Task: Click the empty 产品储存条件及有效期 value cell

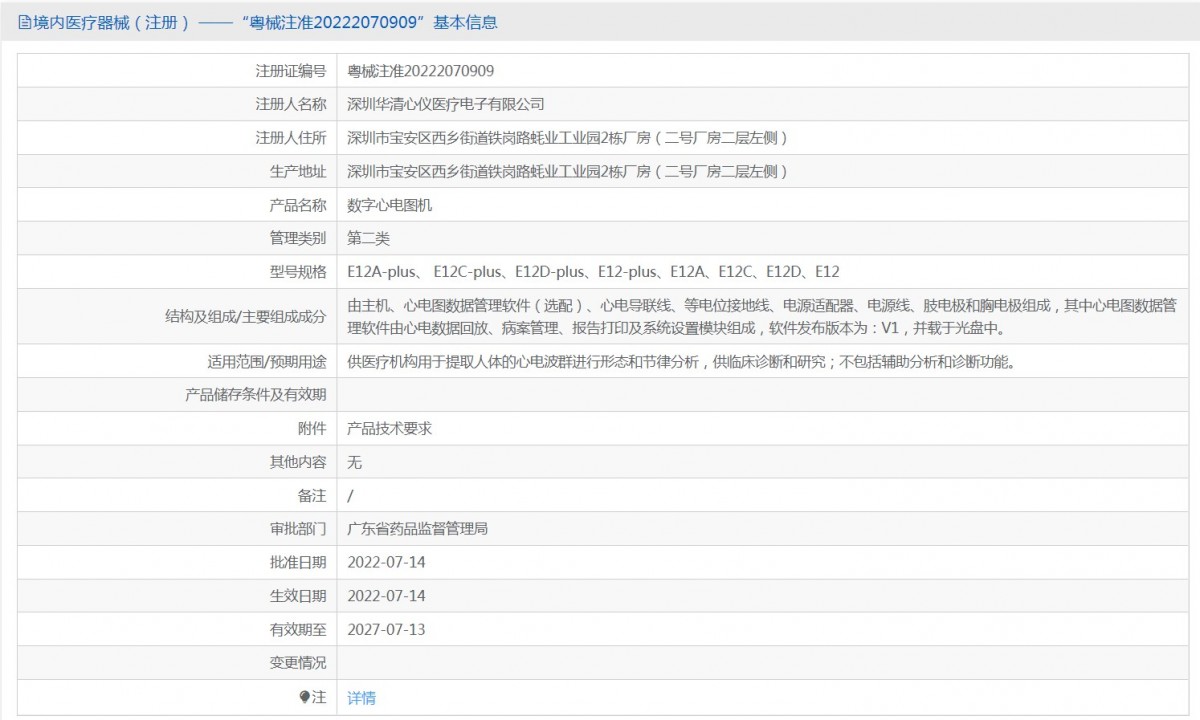Action: [x=762, y=395]
